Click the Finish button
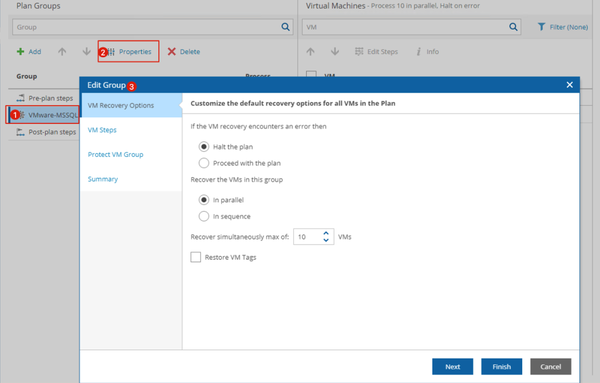Viewport: 600px width, 383px height. tap(502, 367)
